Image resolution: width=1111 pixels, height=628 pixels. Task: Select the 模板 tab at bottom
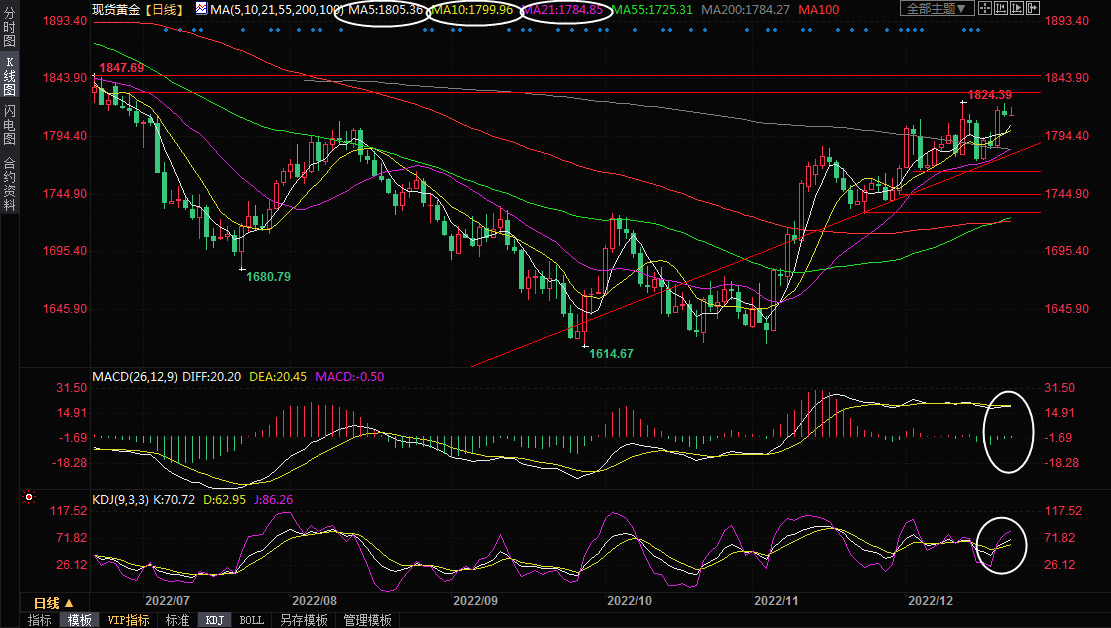(x=80, y=620)
